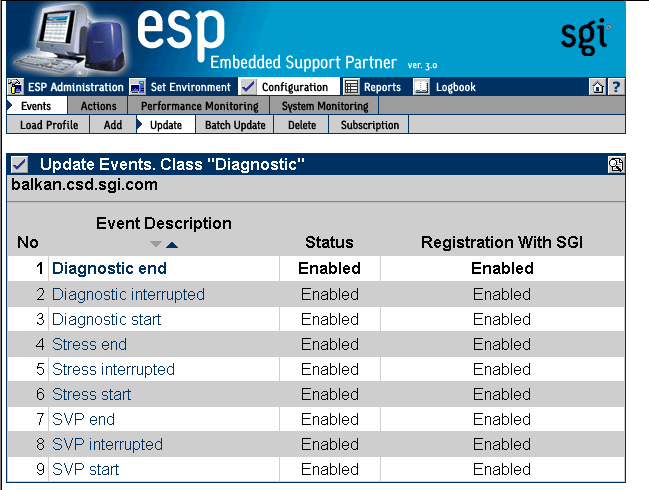Click the esp logo text in banner
649x490 pixels.
click(x=180, y=34)
